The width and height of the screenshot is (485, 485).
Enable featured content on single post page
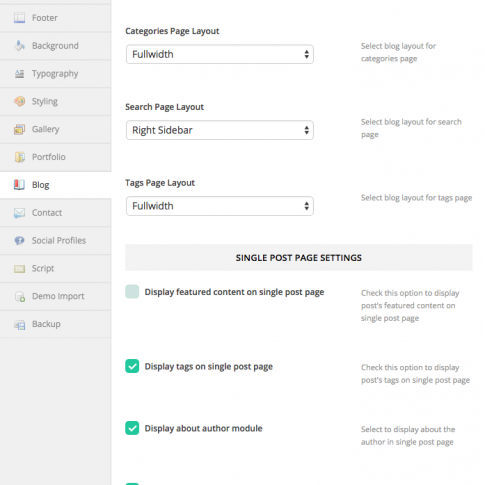pos(132,292)
